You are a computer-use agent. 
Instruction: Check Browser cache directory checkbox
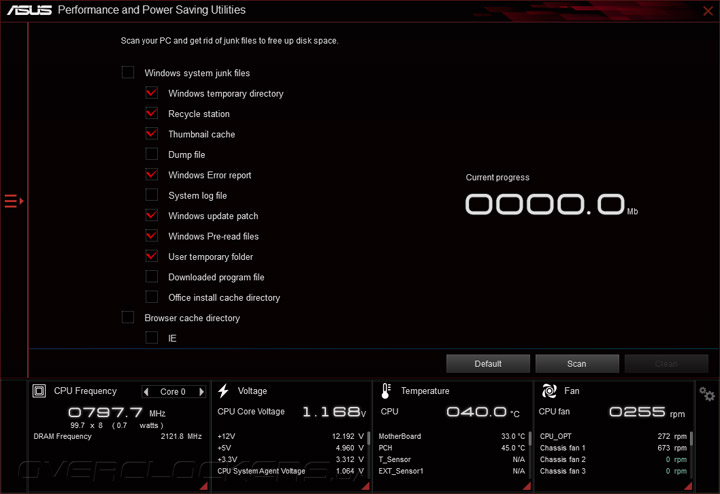pos(128,317)
